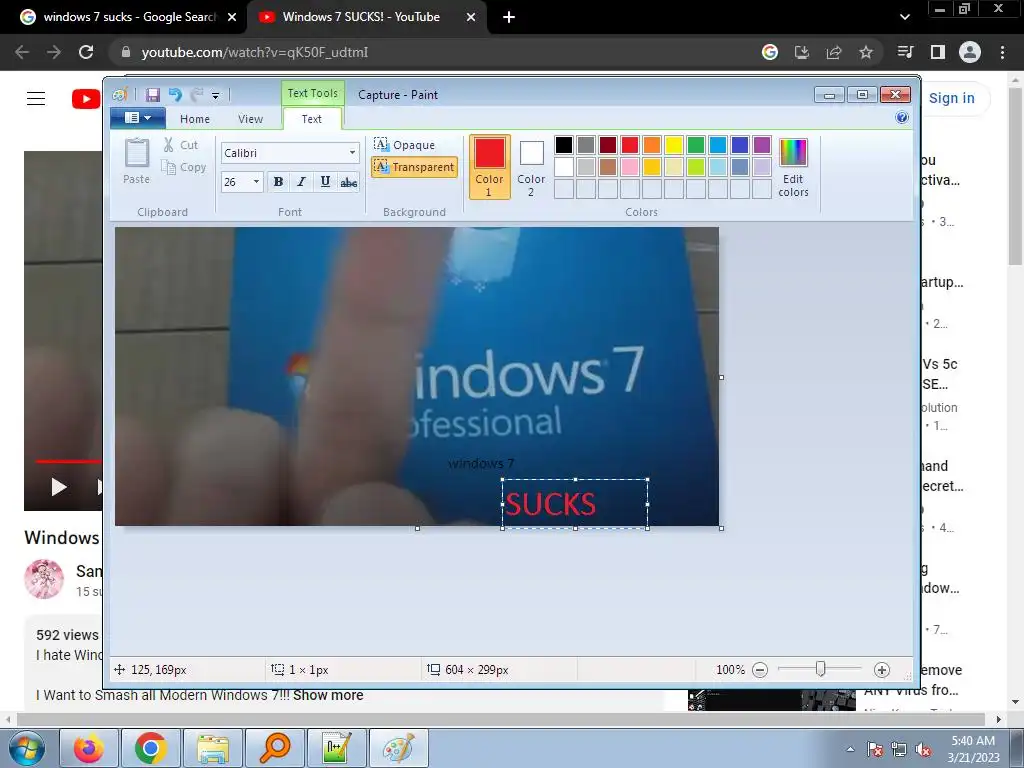Screen dimensions: 1024x768
Task: Click the Google icon in address bar
Action: 770,52
